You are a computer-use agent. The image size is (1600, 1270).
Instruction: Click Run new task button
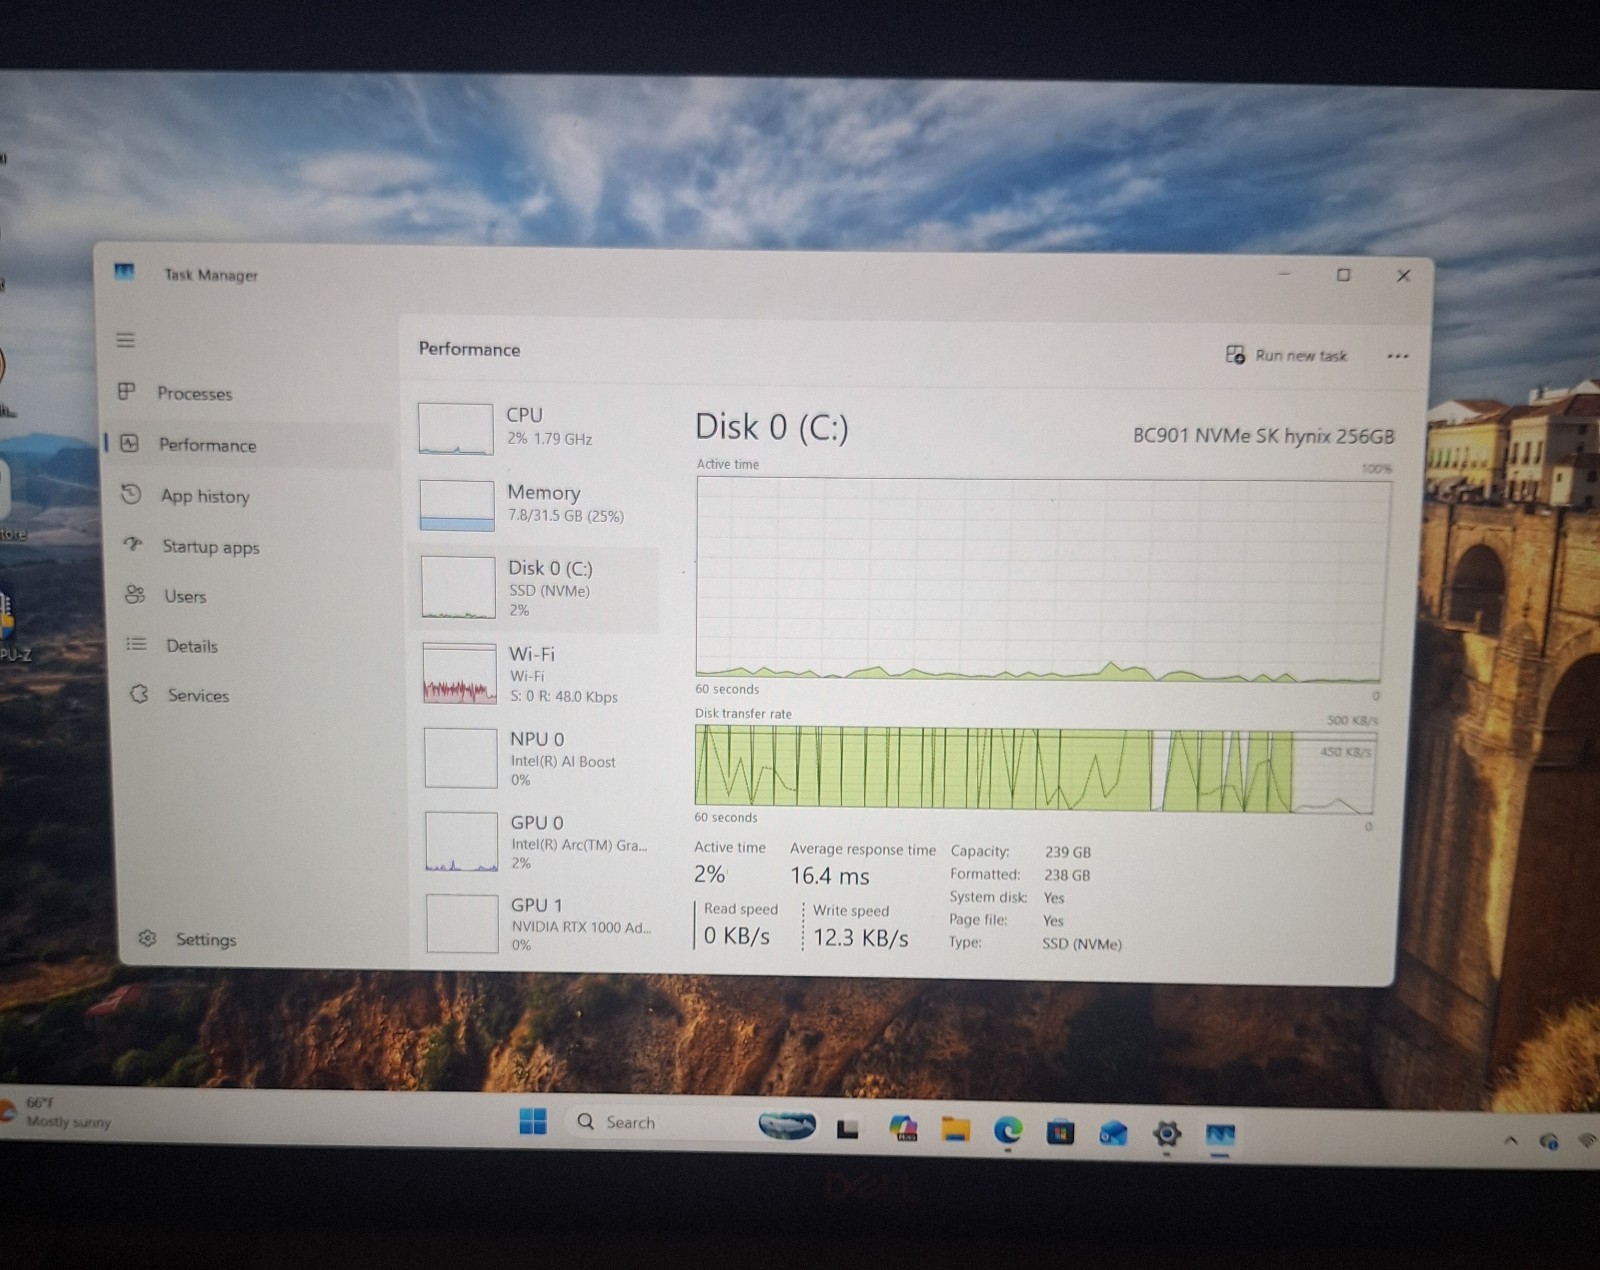[1287, 355]
